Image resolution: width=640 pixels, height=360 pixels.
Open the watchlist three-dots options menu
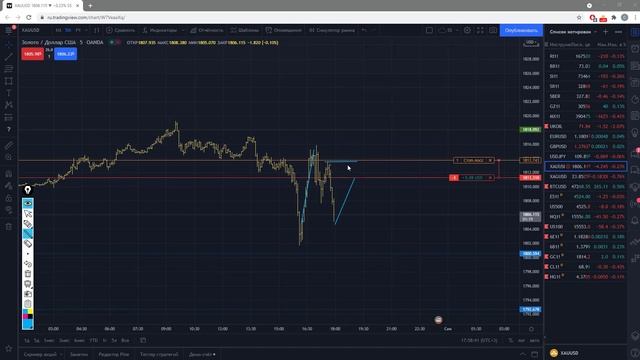618,31
